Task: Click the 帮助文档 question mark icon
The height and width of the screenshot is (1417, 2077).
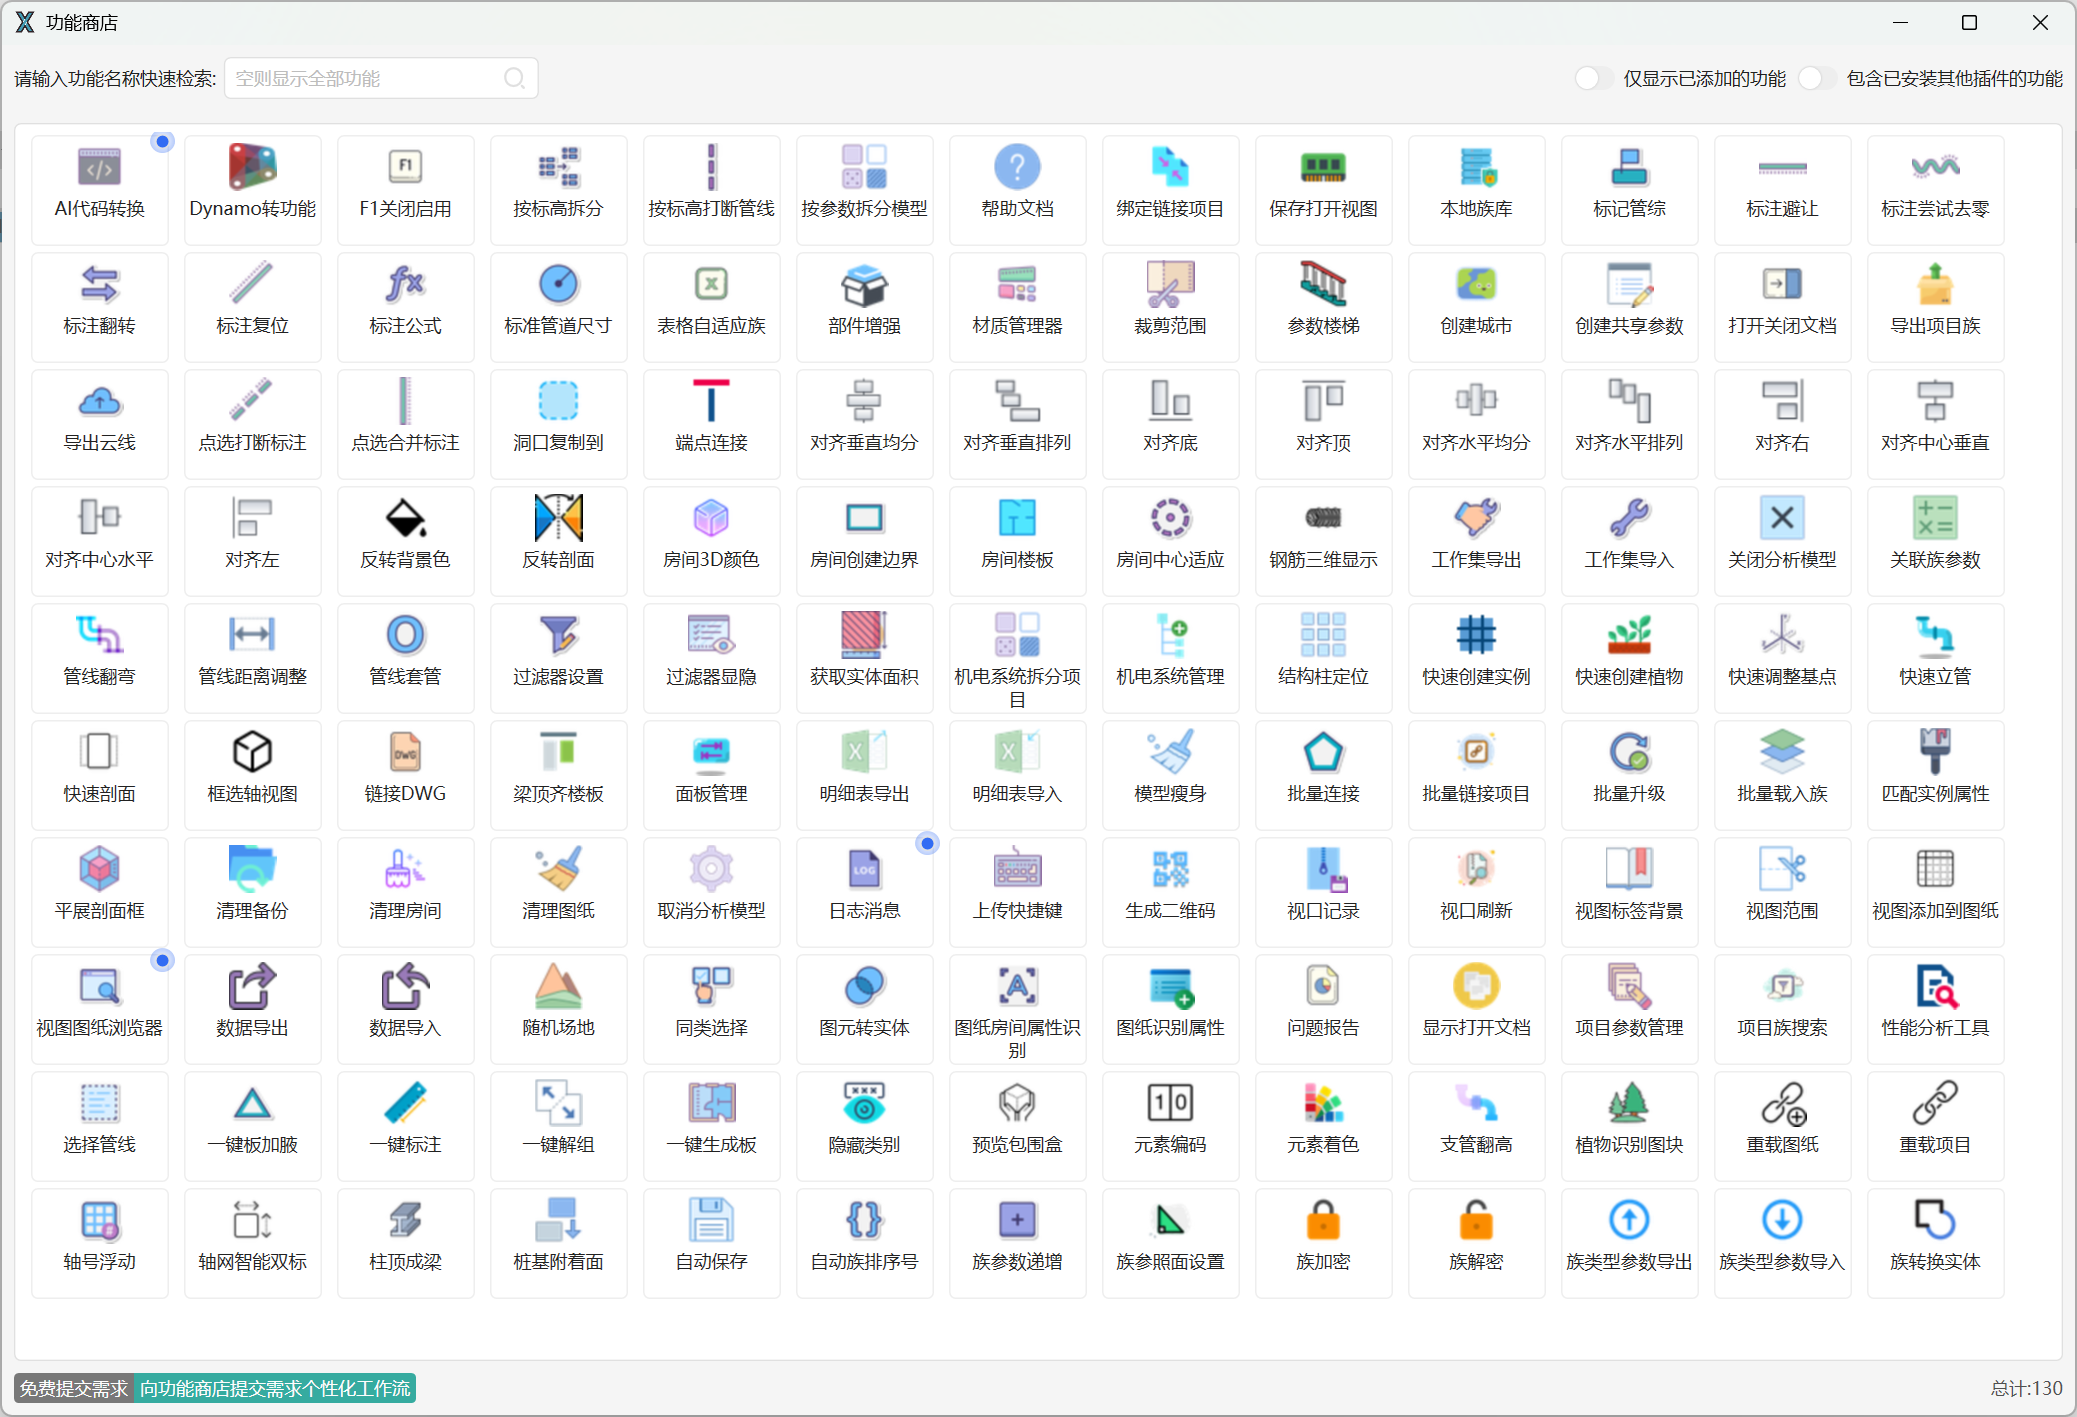Action: (x=1017, y=166)
